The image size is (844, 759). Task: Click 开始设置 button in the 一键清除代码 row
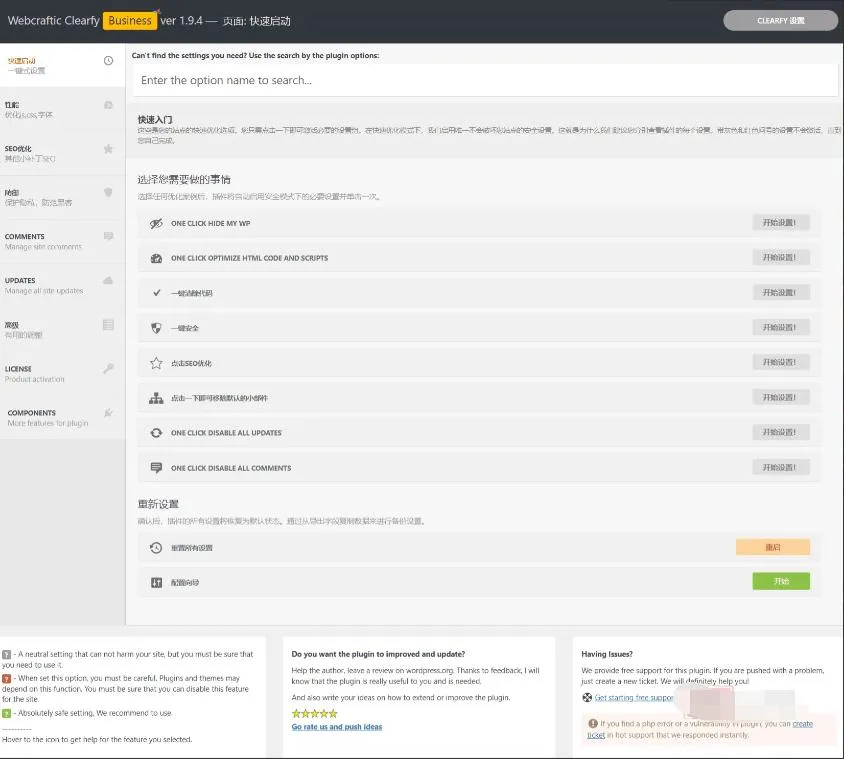pos(780,293)
